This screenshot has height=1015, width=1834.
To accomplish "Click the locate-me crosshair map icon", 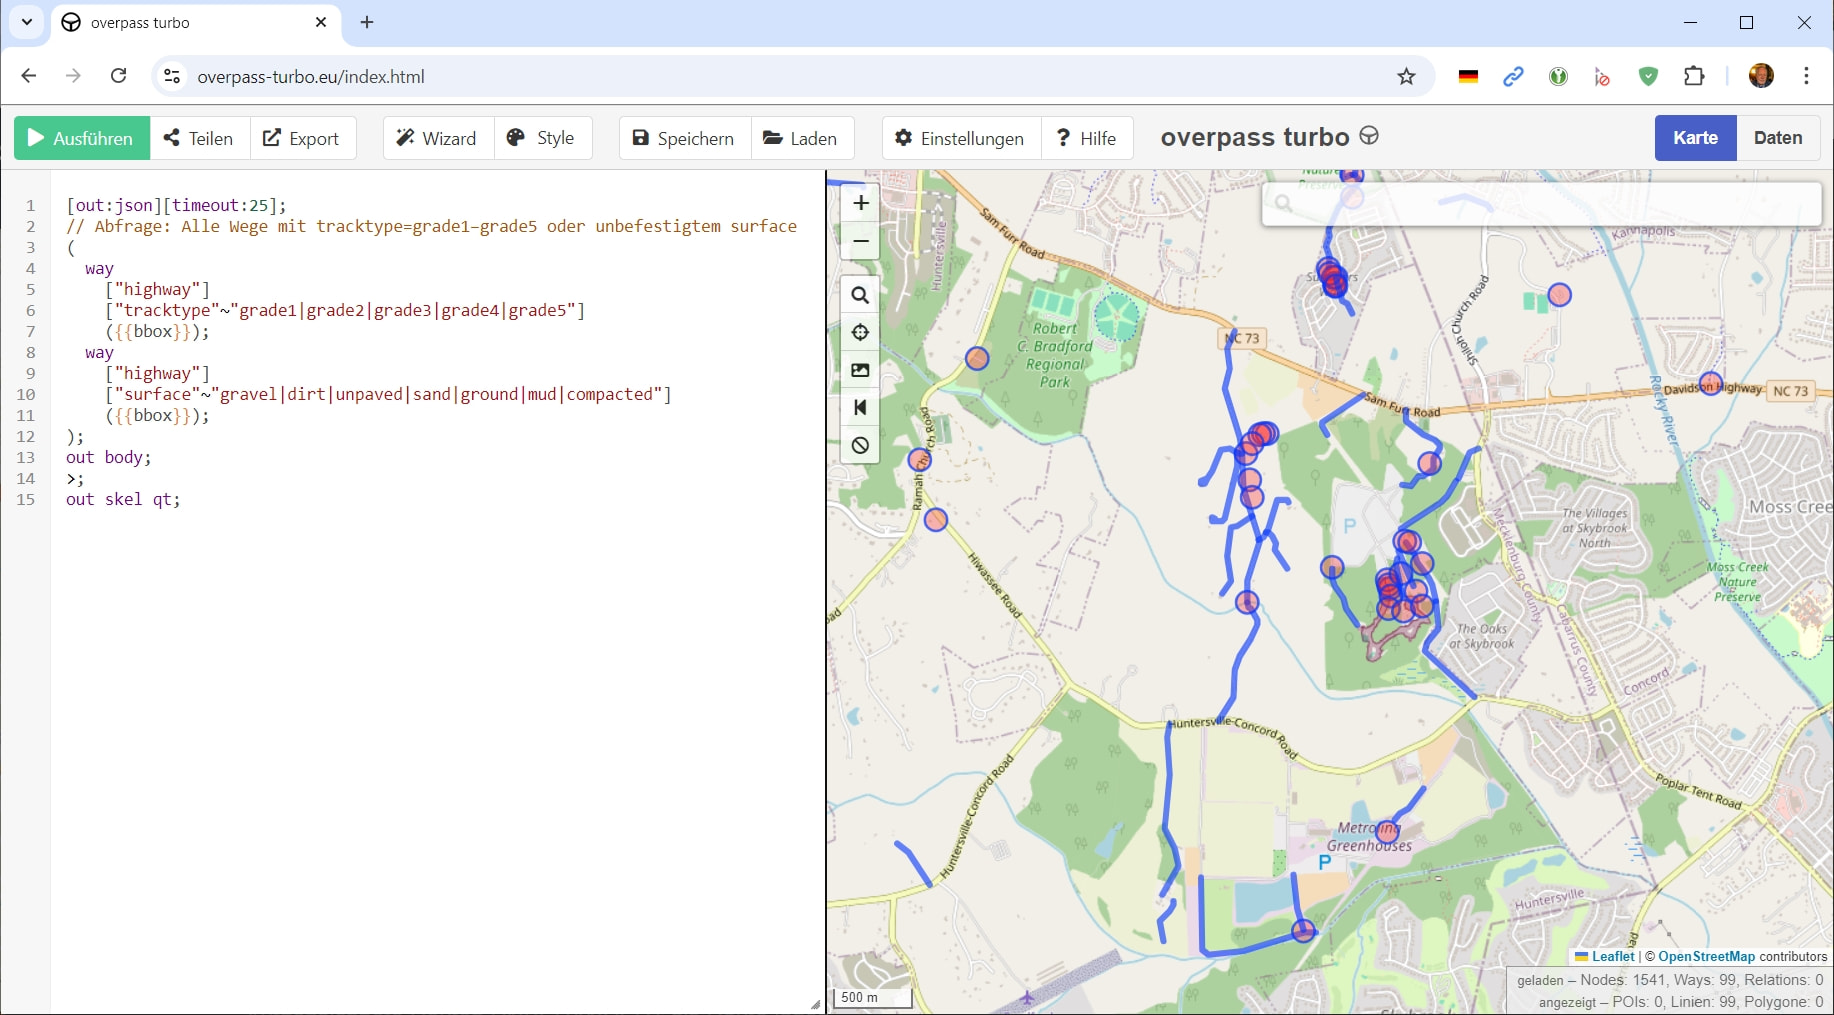I will 860,333.
